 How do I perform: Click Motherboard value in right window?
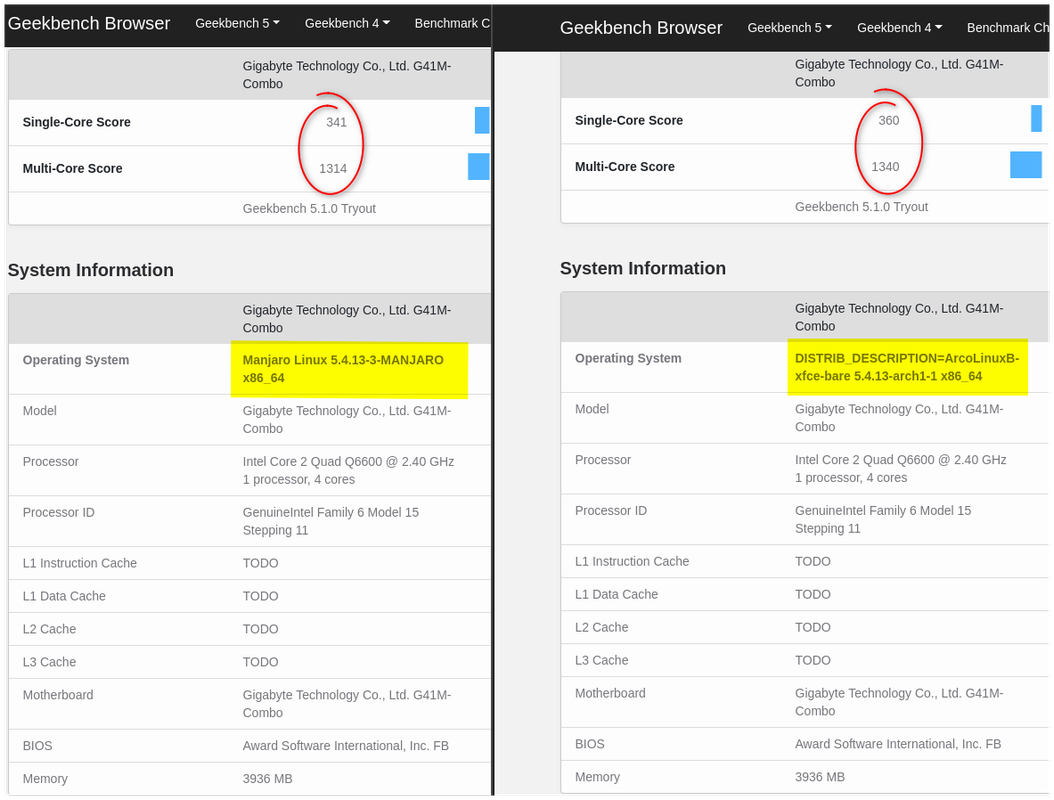[x=899, y=702]
